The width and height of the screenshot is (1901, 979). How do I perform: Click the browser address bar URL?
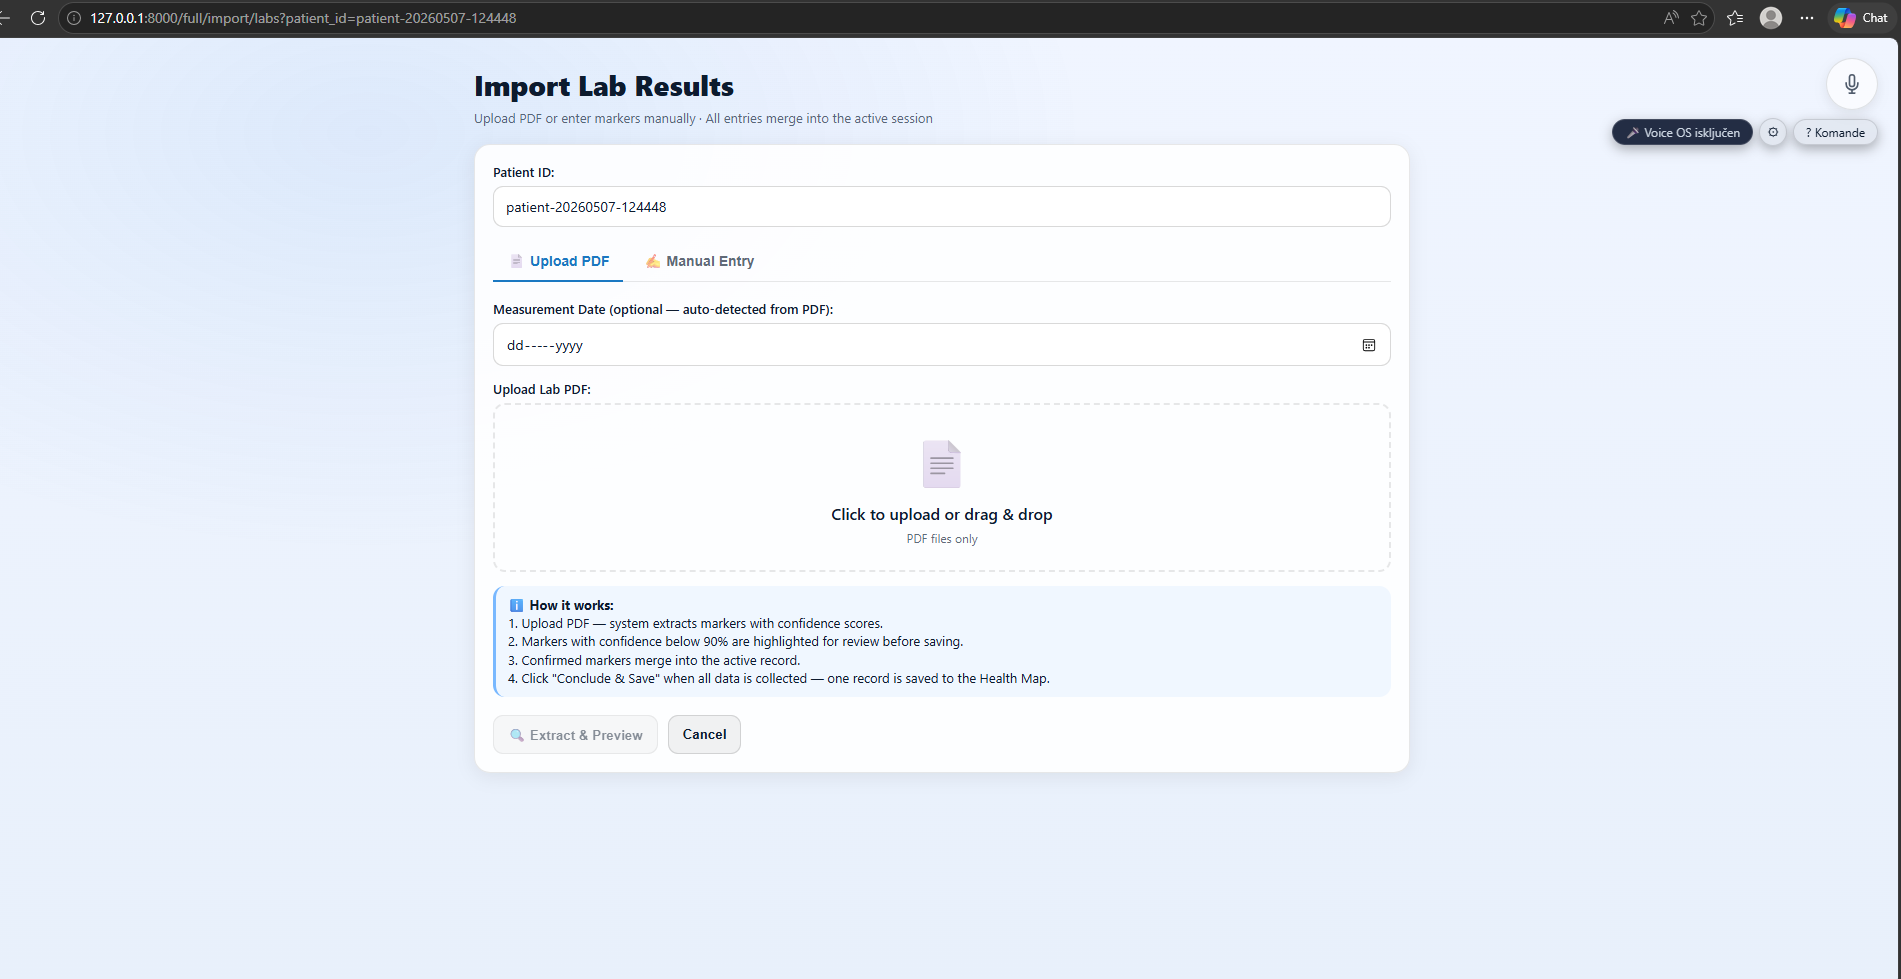click(303, 18)
